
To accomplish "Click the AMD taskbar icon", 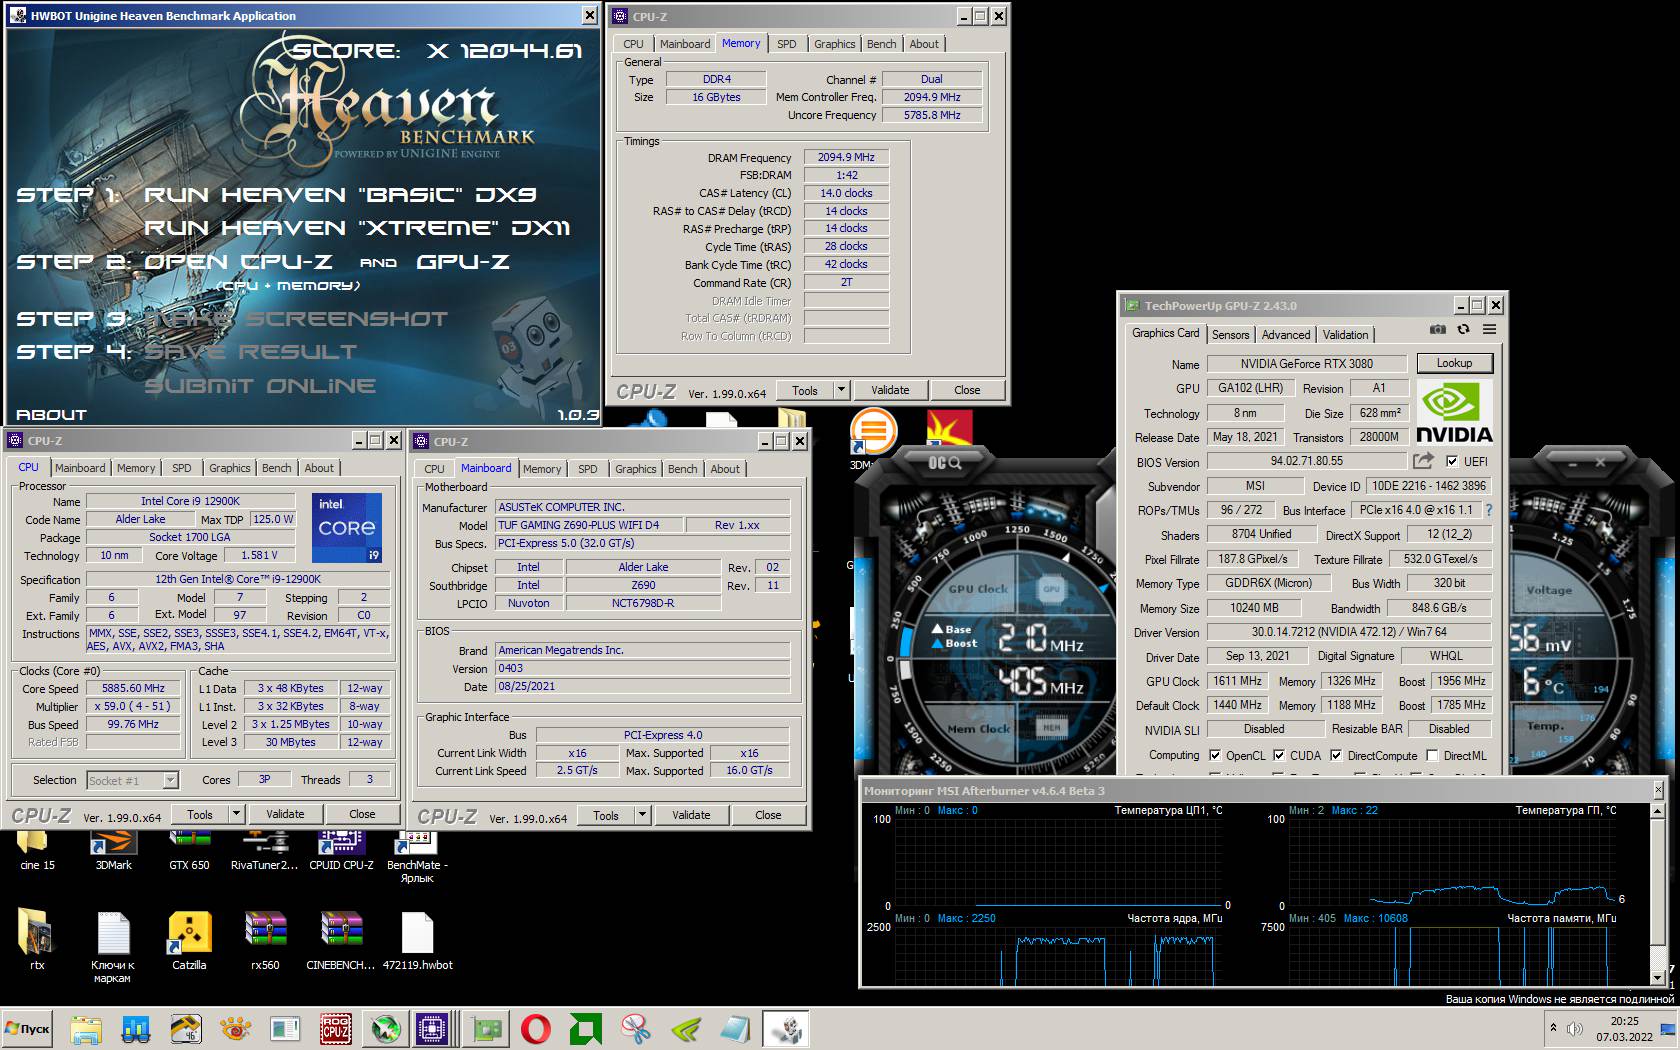I will tap(586, 1028).
